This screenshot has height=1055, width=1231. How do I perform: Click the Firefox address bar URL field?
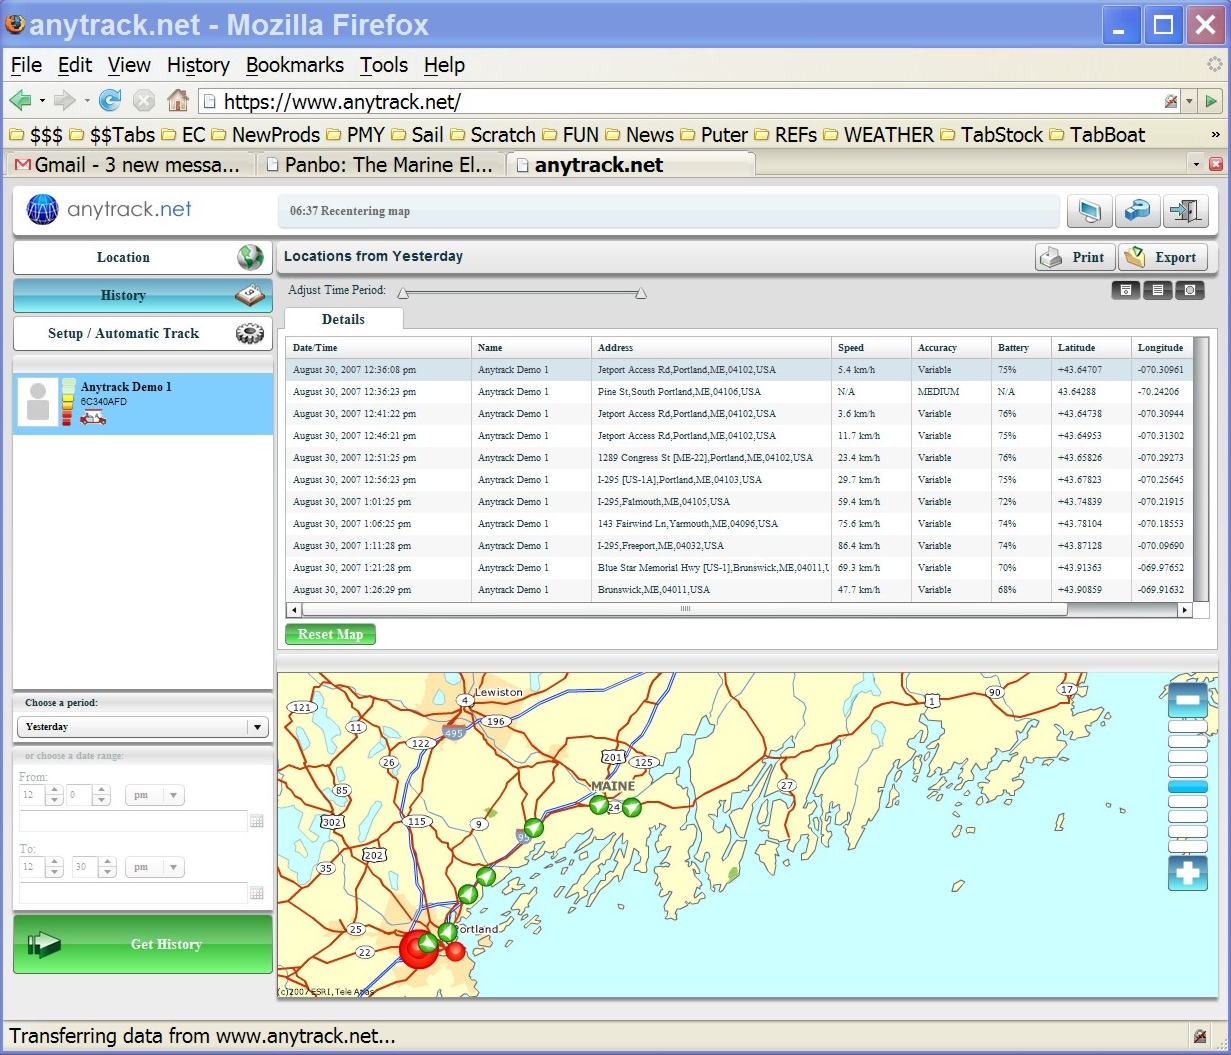point(680,101)
